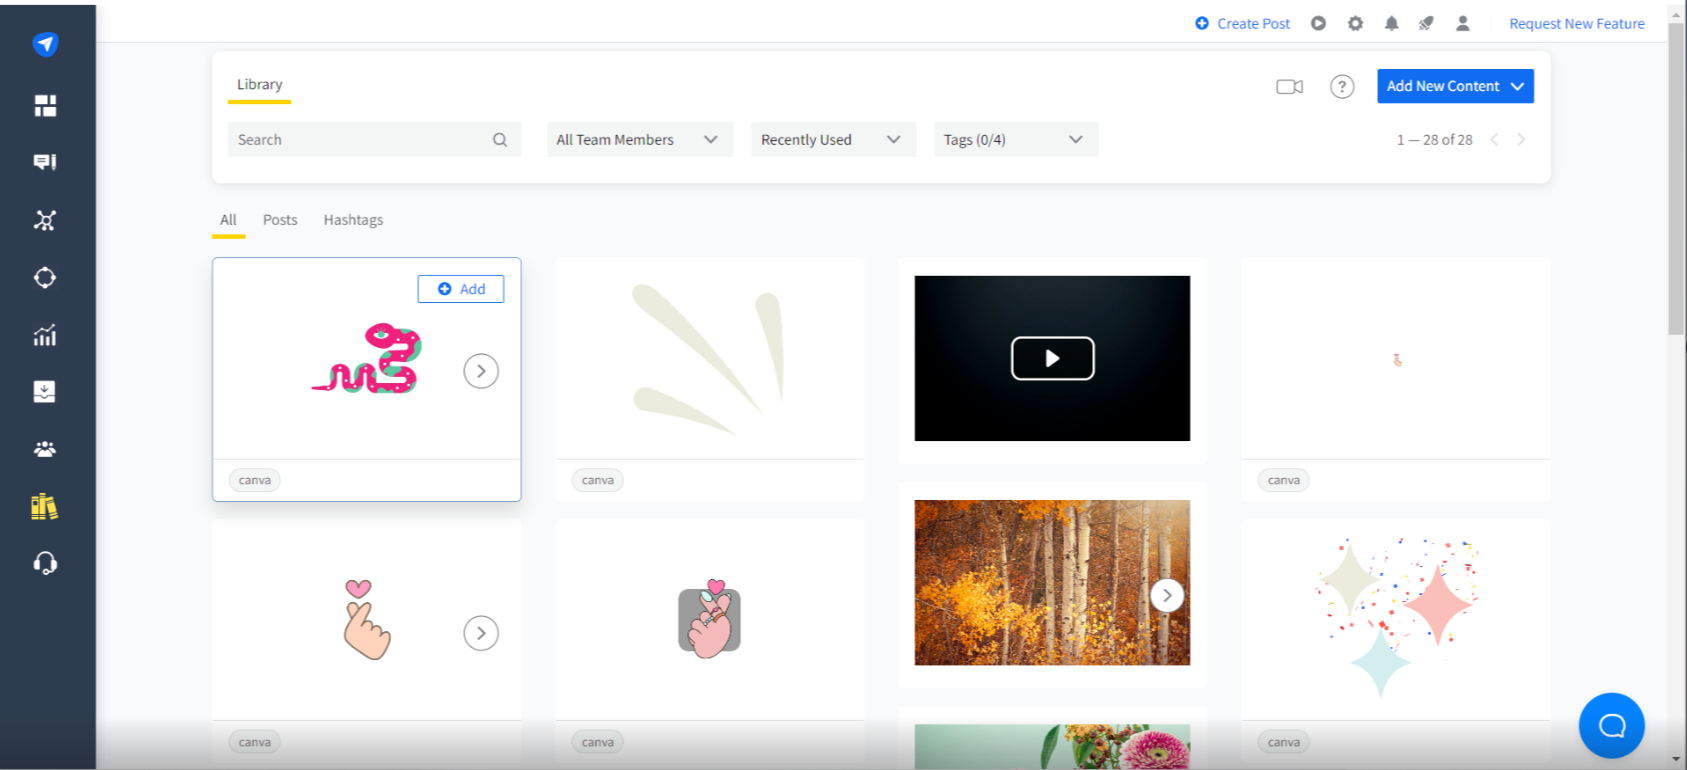Screen dimensions: 1687x770
Task: Click the Search input field
Action: point(362,140)
